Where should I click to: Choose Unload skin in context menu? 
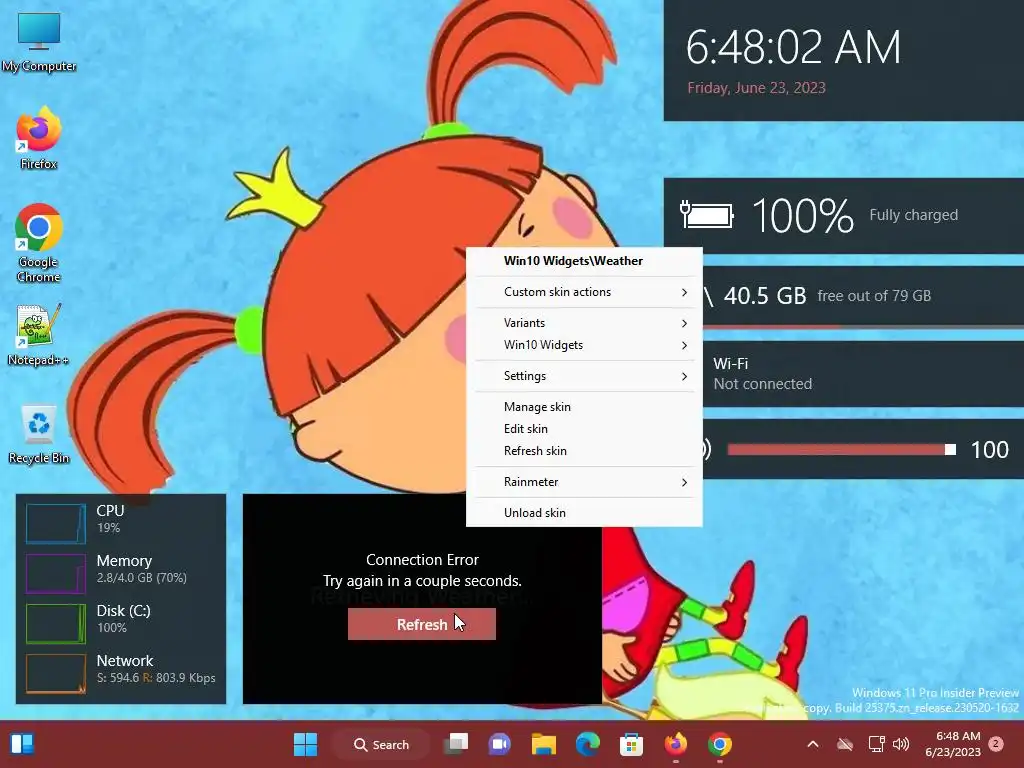pyautogui.click(x=584, y=513)
